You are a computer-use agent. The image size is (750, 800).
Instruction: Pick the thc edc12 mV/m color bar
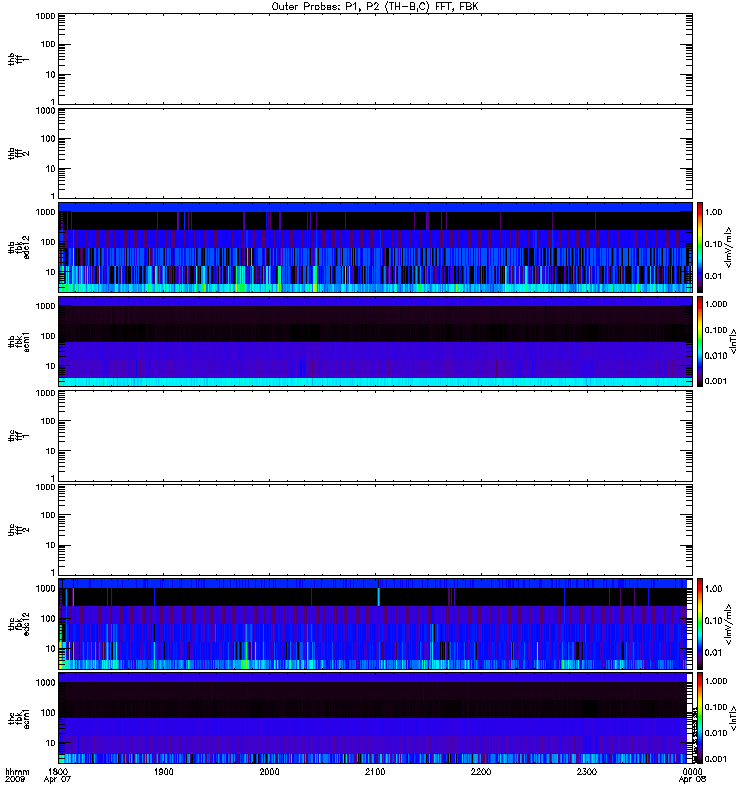coord(700,624)
